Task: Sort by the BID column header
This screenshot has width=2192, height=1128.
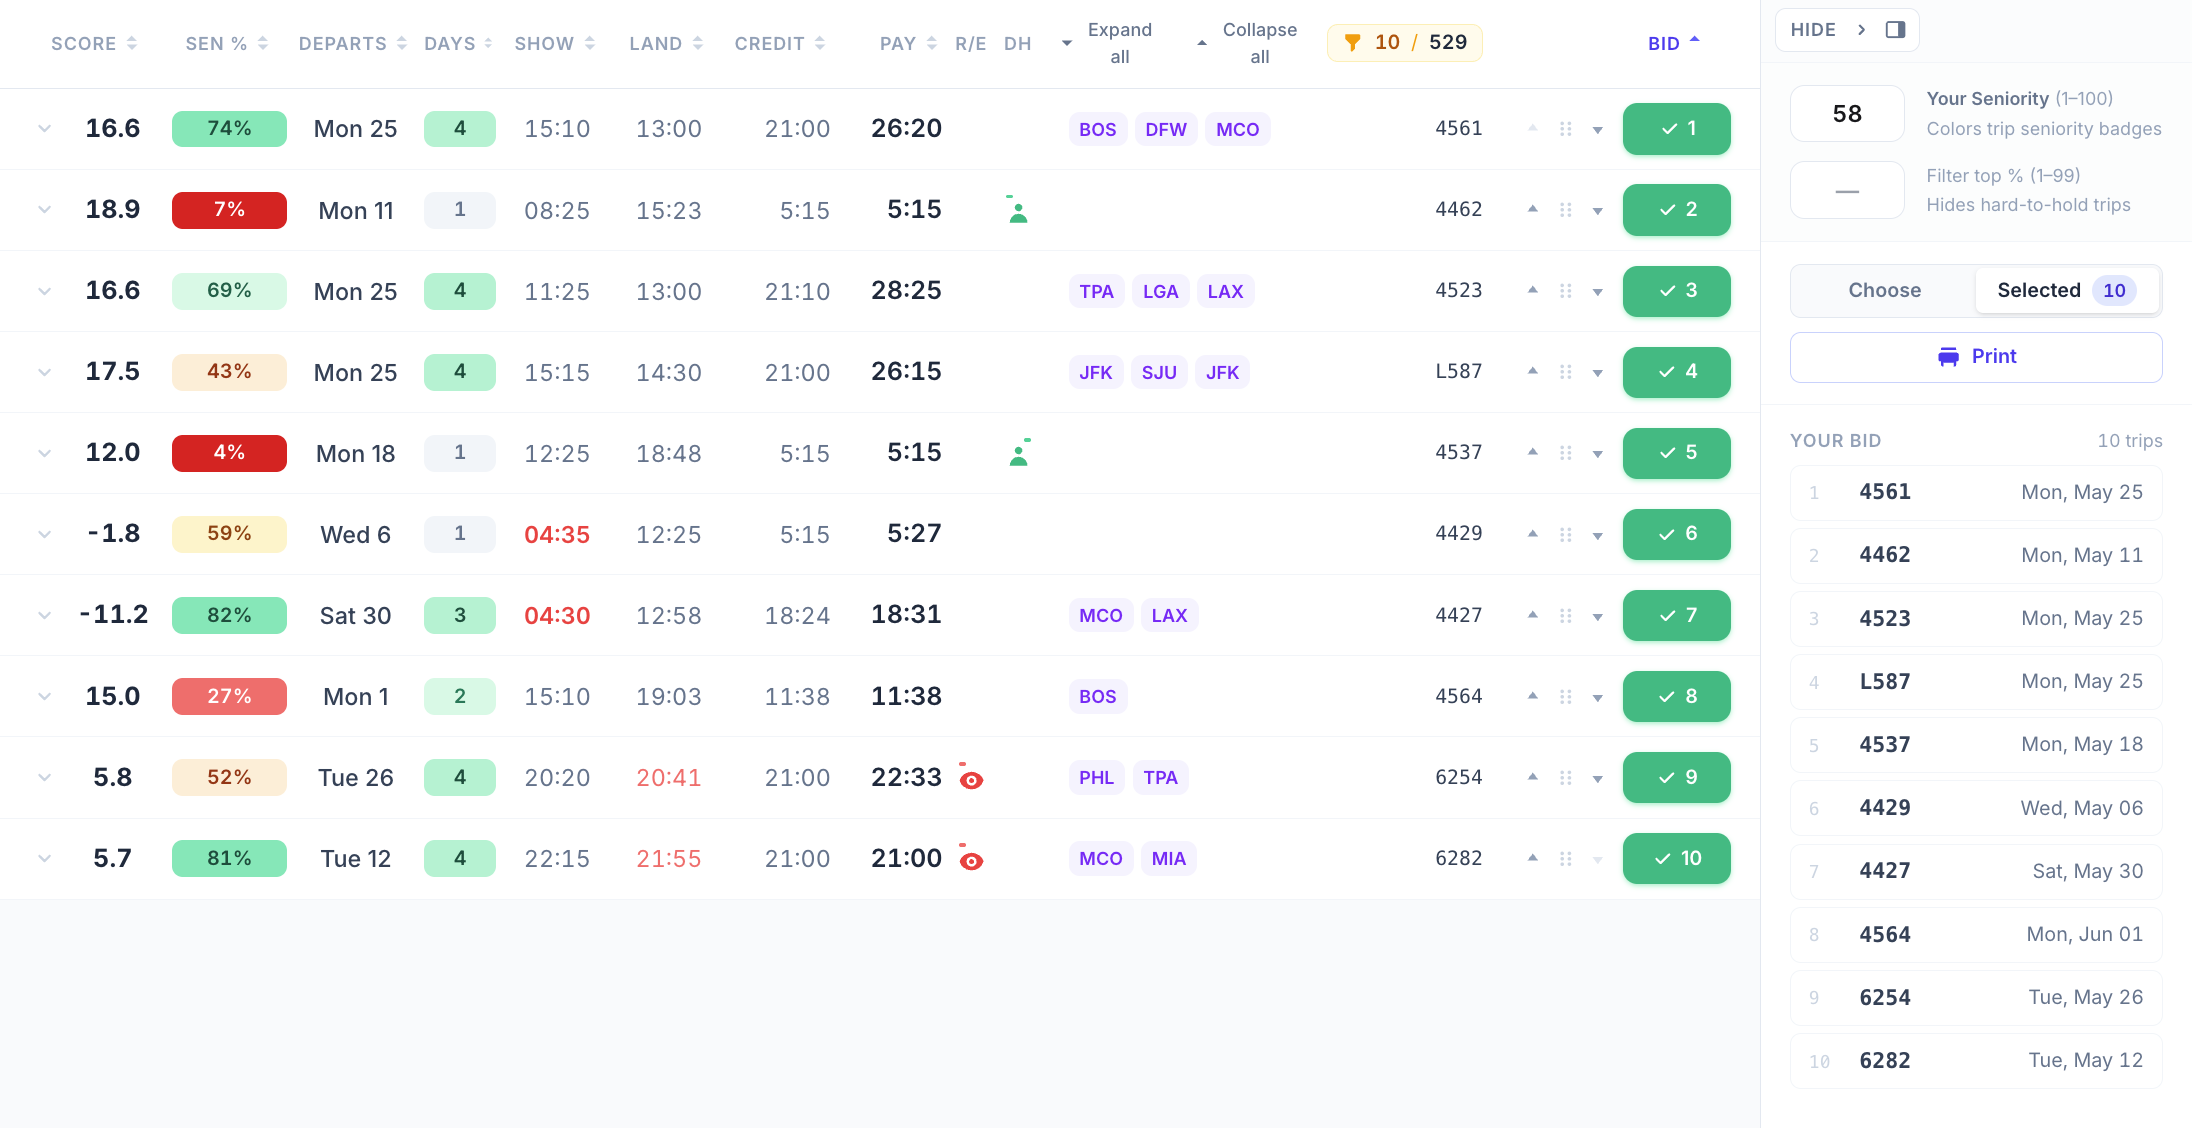Action: [1674, 43]
